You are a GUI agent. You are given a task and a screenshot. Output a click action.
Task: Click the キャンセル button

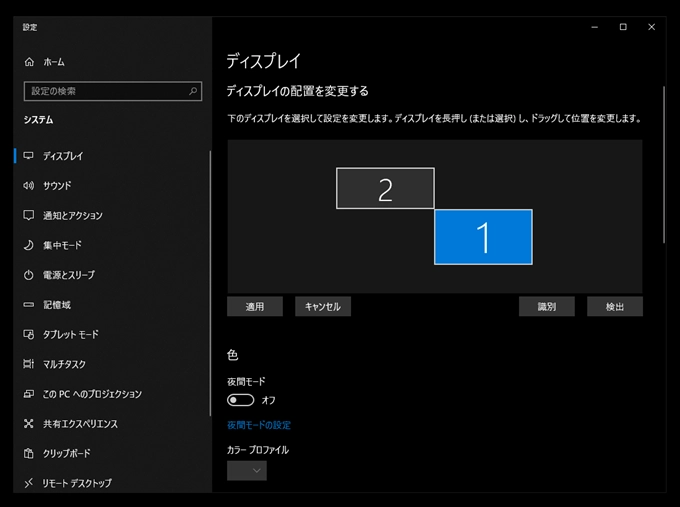(323, 307)
